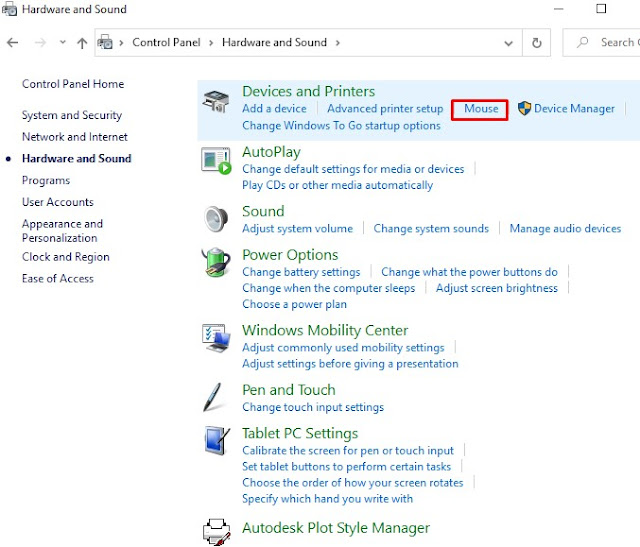
Task: Click the Tablet PC Settings icon
Action: pyautogui.click(x=217, y=440)
